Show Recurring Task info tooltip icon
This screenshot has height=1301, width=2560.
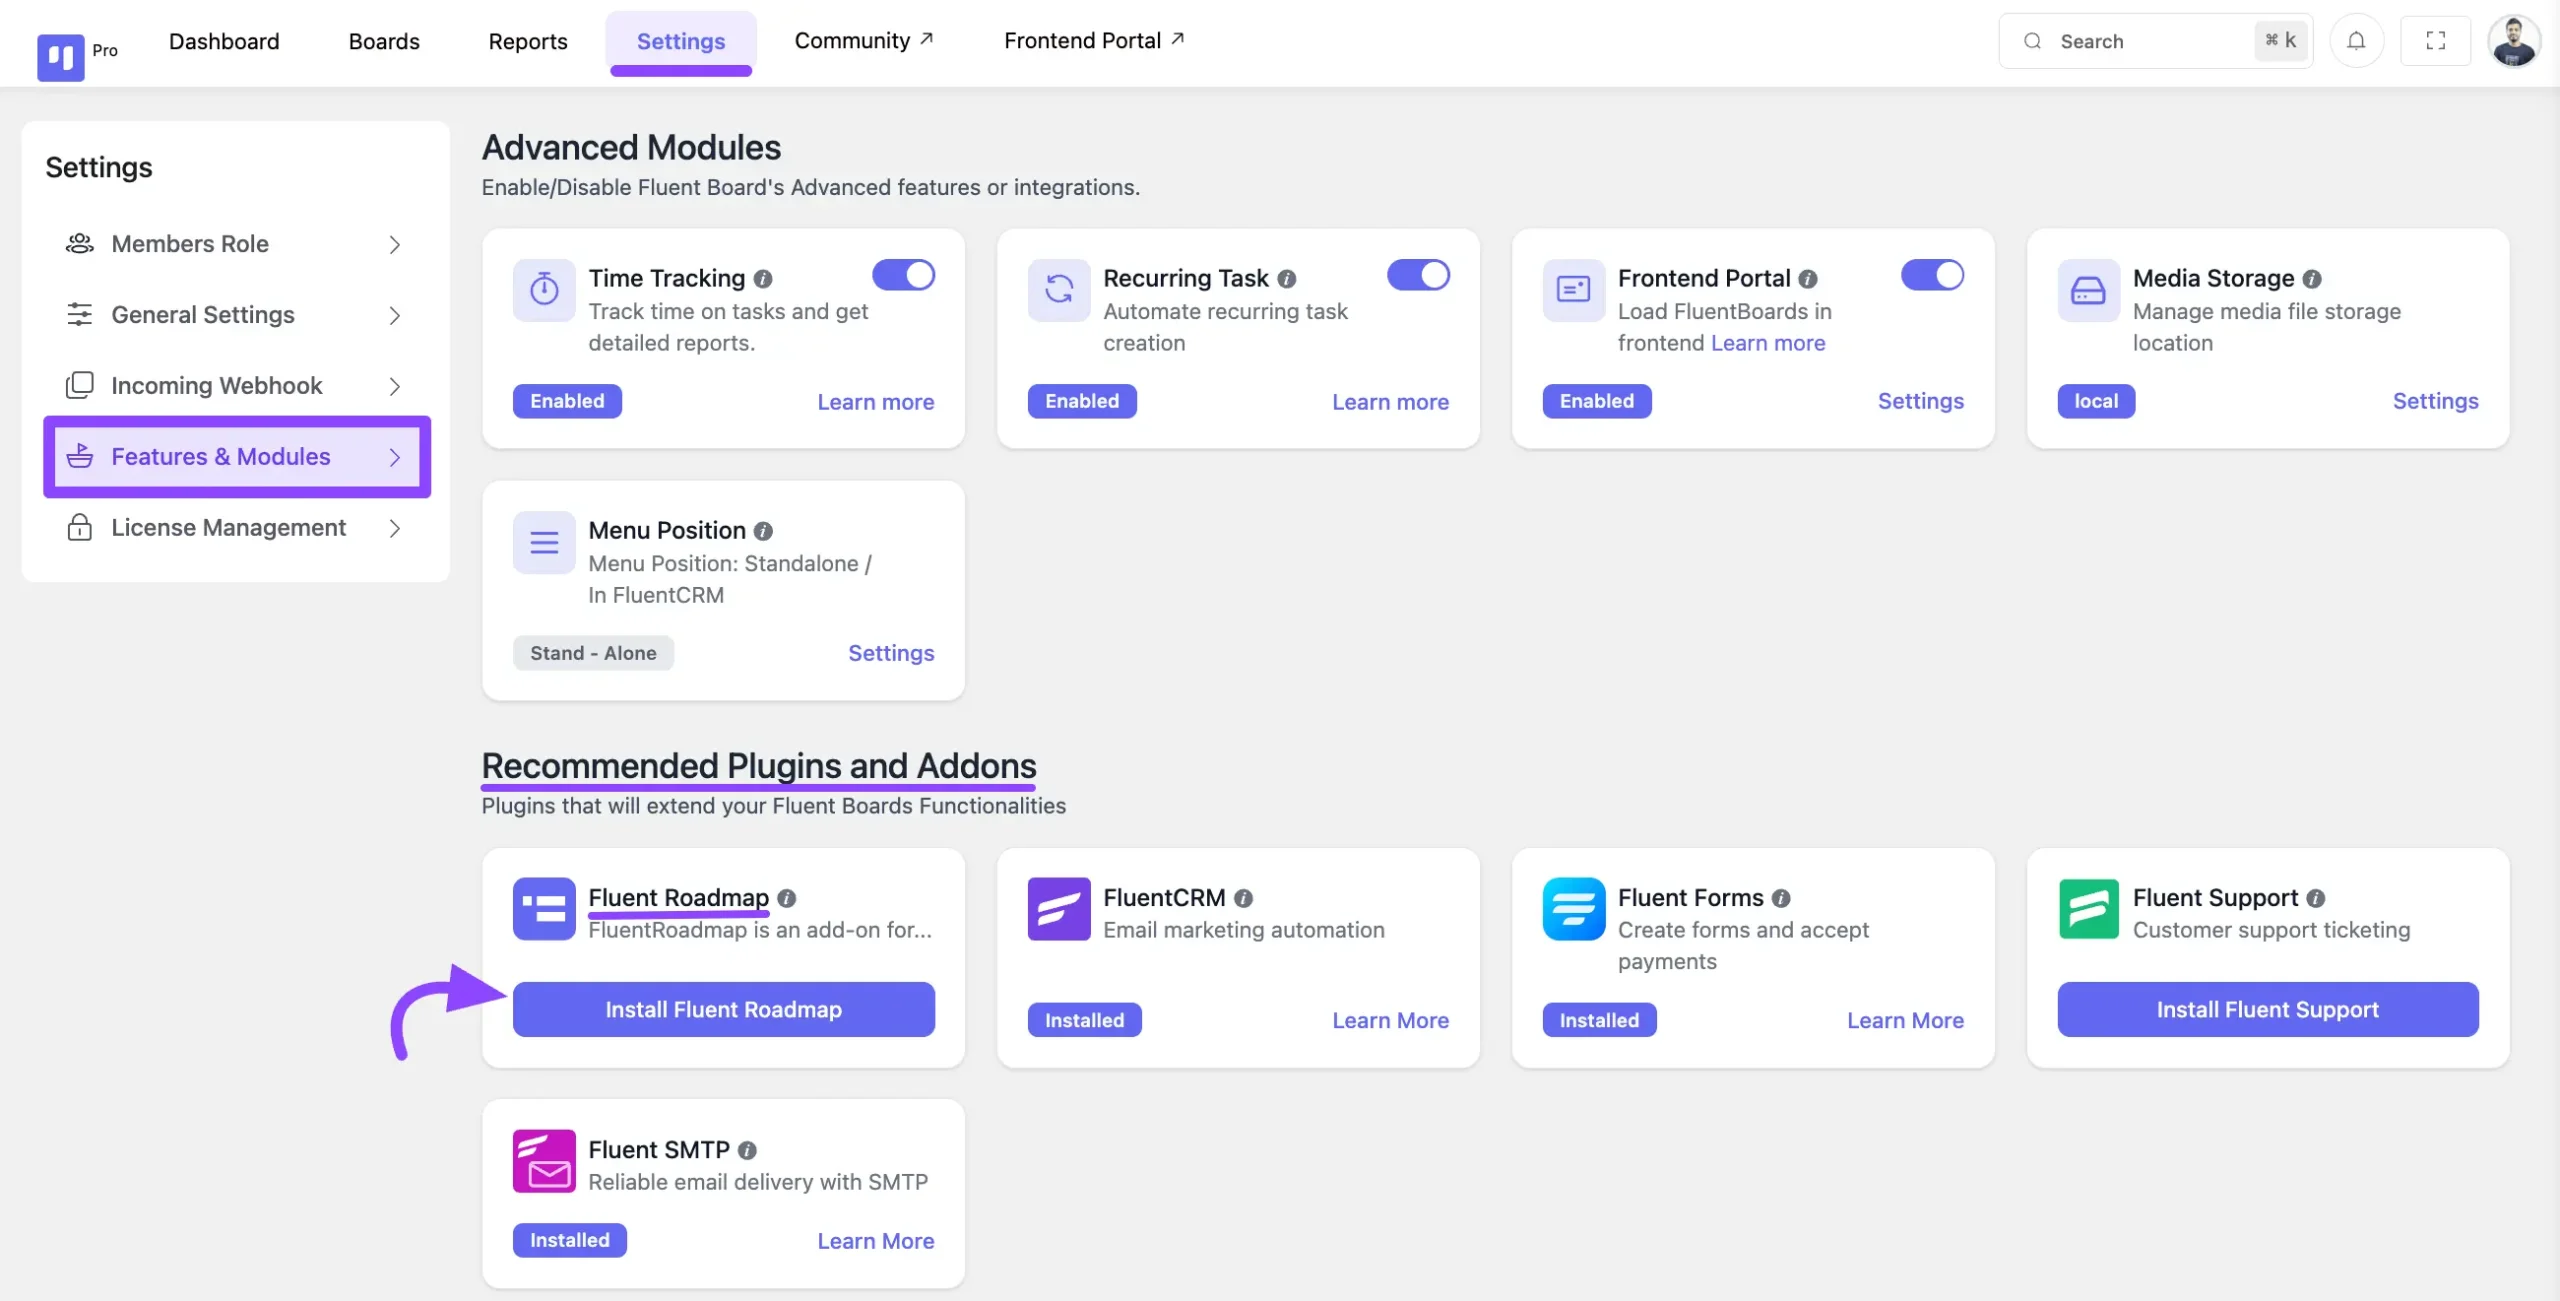1287,279
